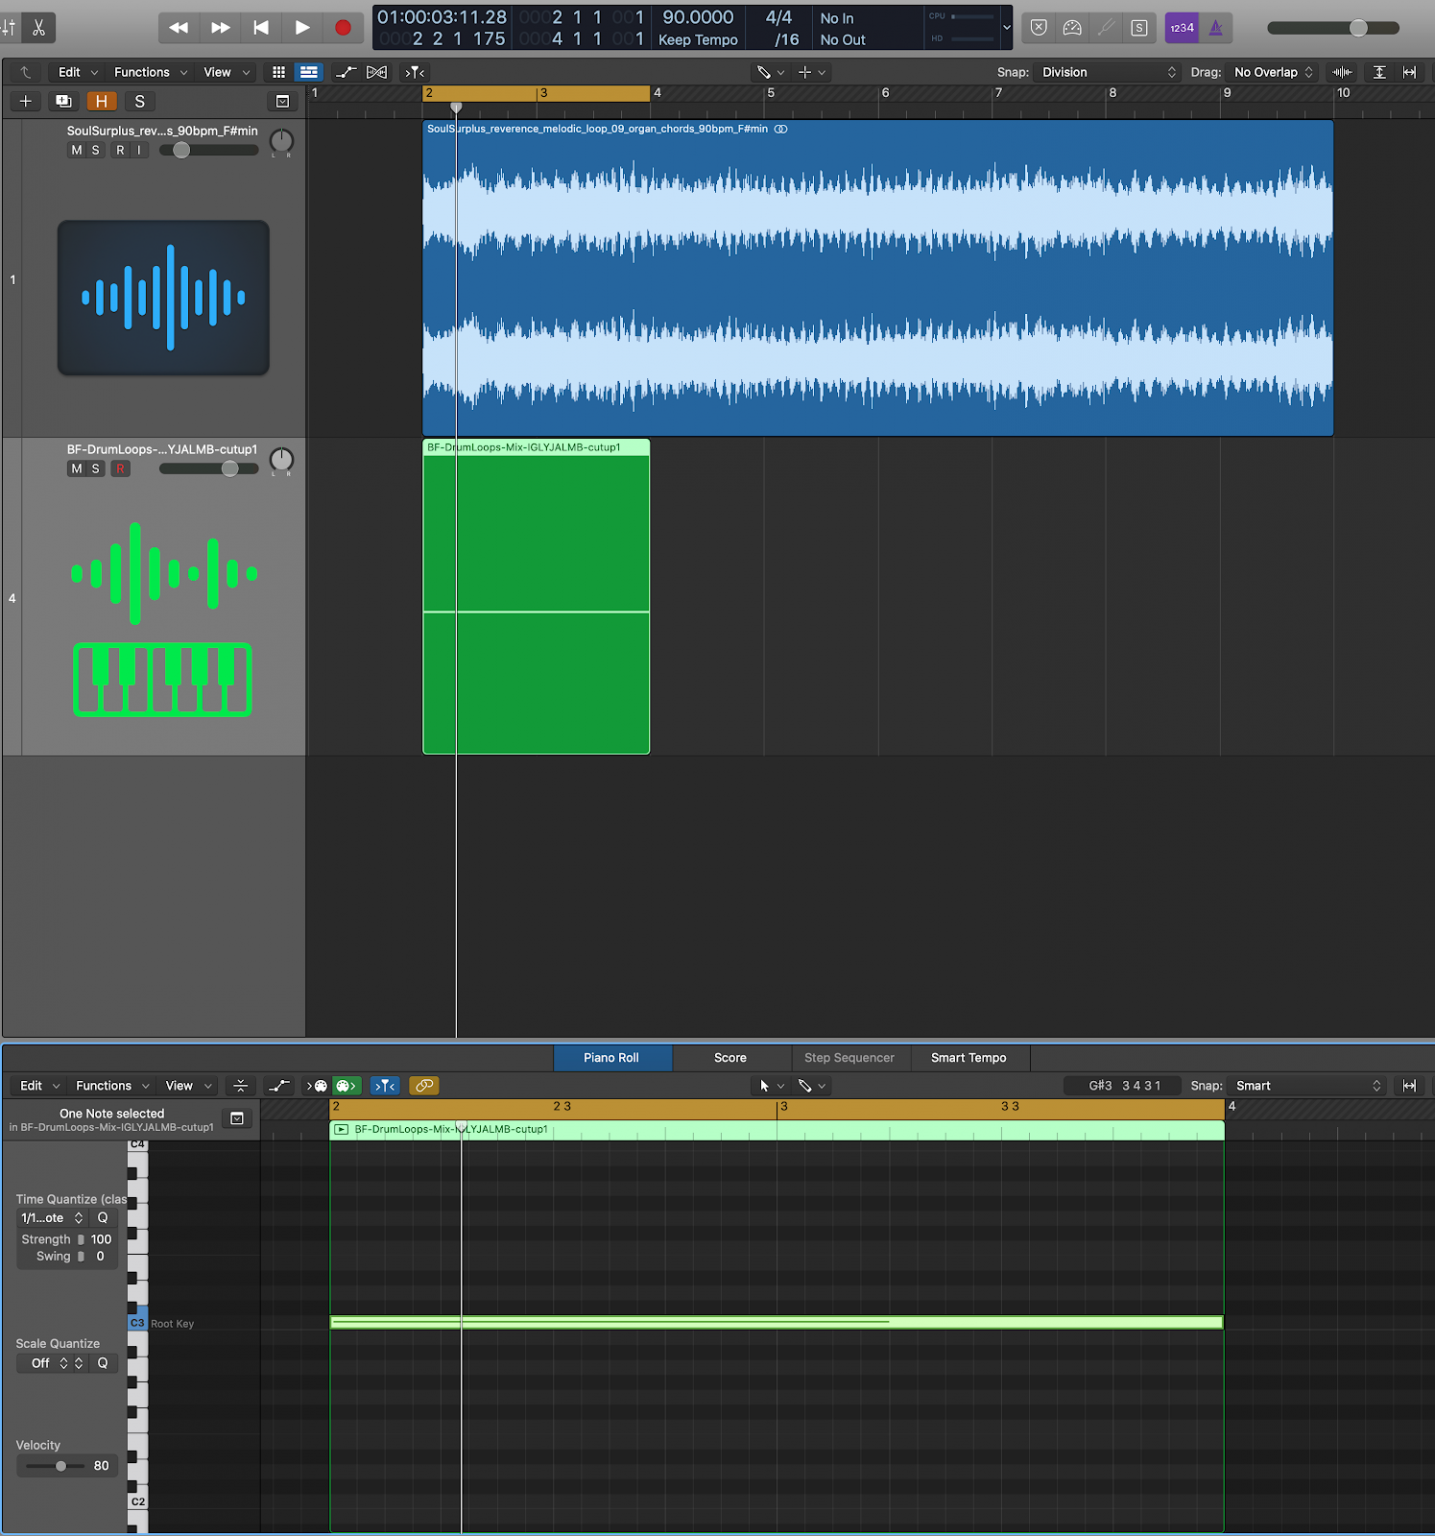
Task: Mute the BF-DrumLoops track
Action: point(76,468)
